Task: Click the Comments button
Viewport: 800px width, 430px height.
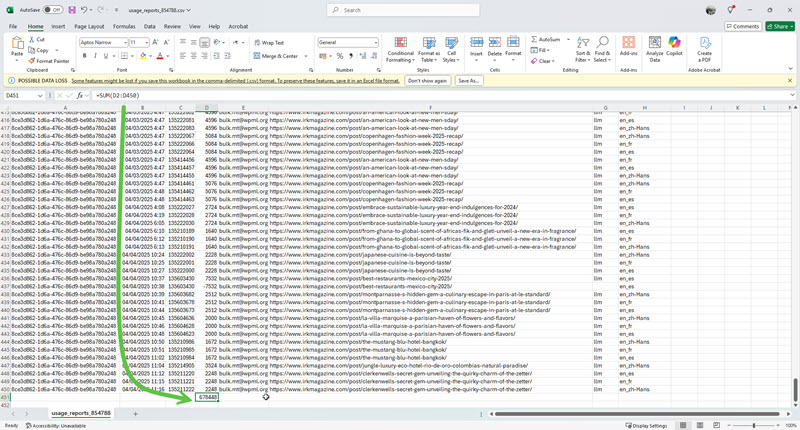Action: 743,26
